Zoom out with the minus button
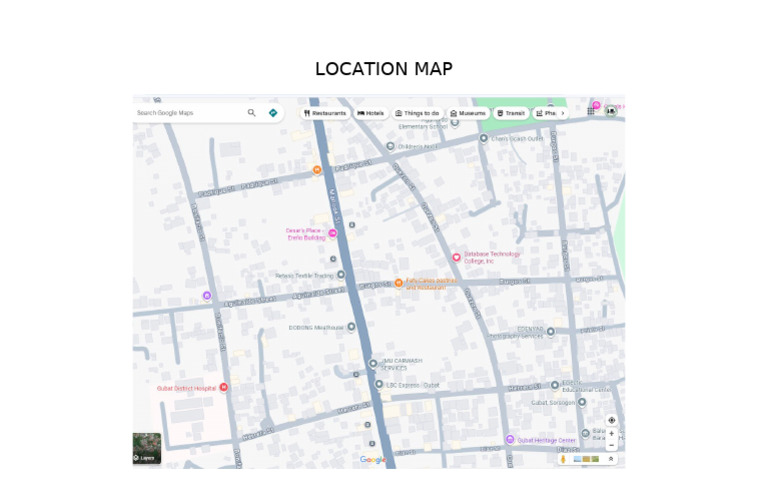 coord(611,445)
